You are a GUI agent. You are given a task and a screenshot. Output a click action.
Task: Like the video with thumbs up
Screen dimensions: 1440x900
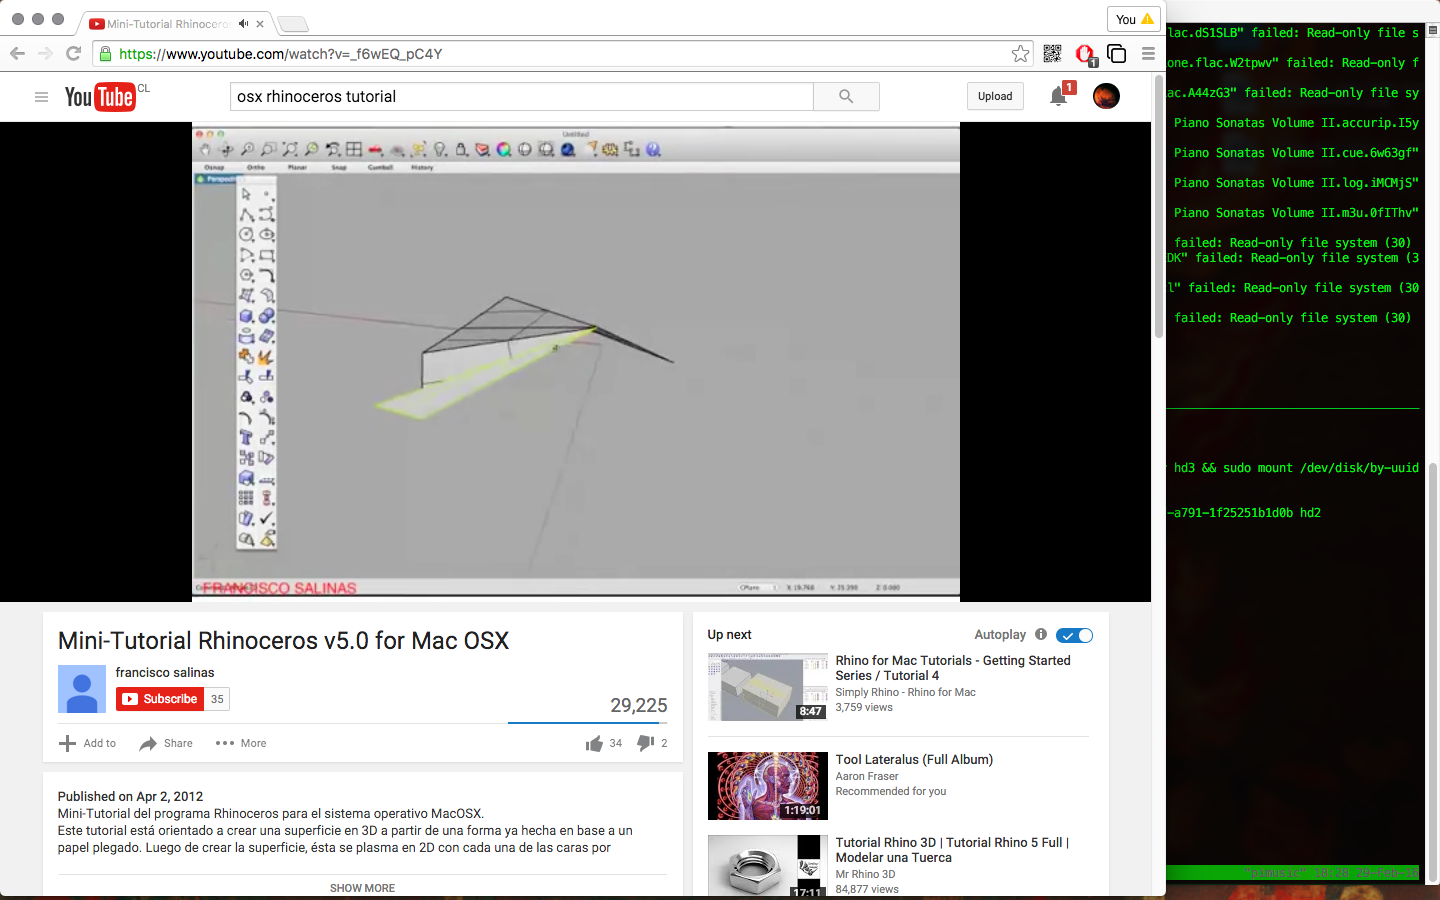(594, 743)
